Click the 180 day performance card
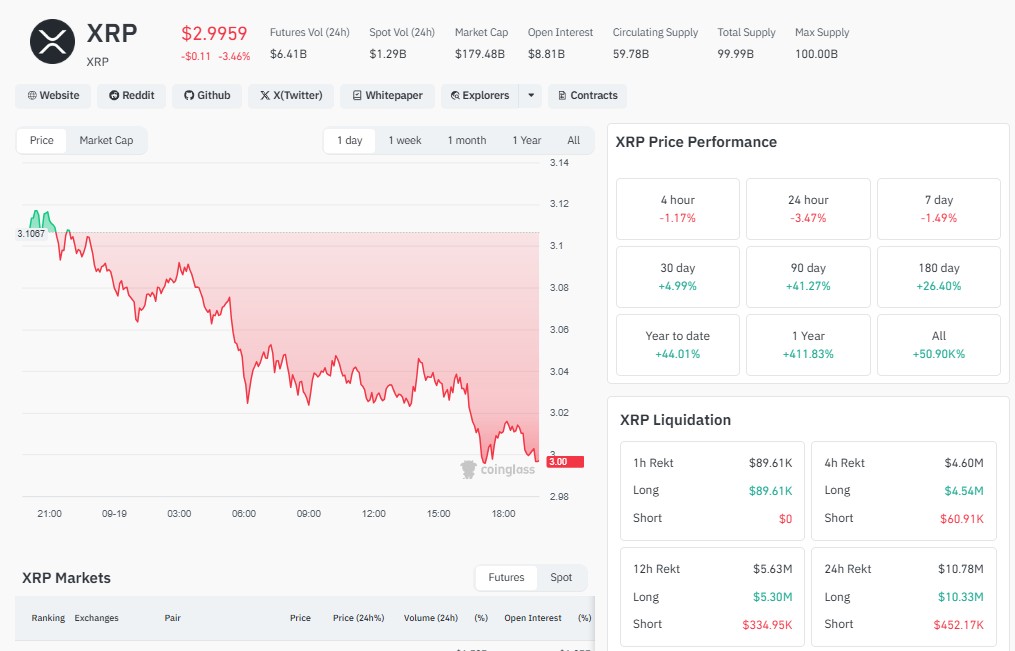The image size is (1015, 651). (939, 277)
